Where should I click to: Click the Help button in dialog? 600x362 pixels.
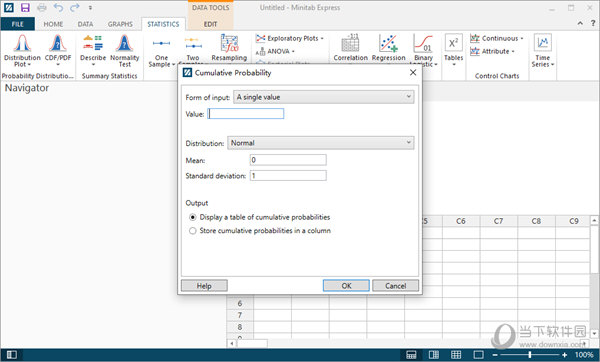pos(204,285)
